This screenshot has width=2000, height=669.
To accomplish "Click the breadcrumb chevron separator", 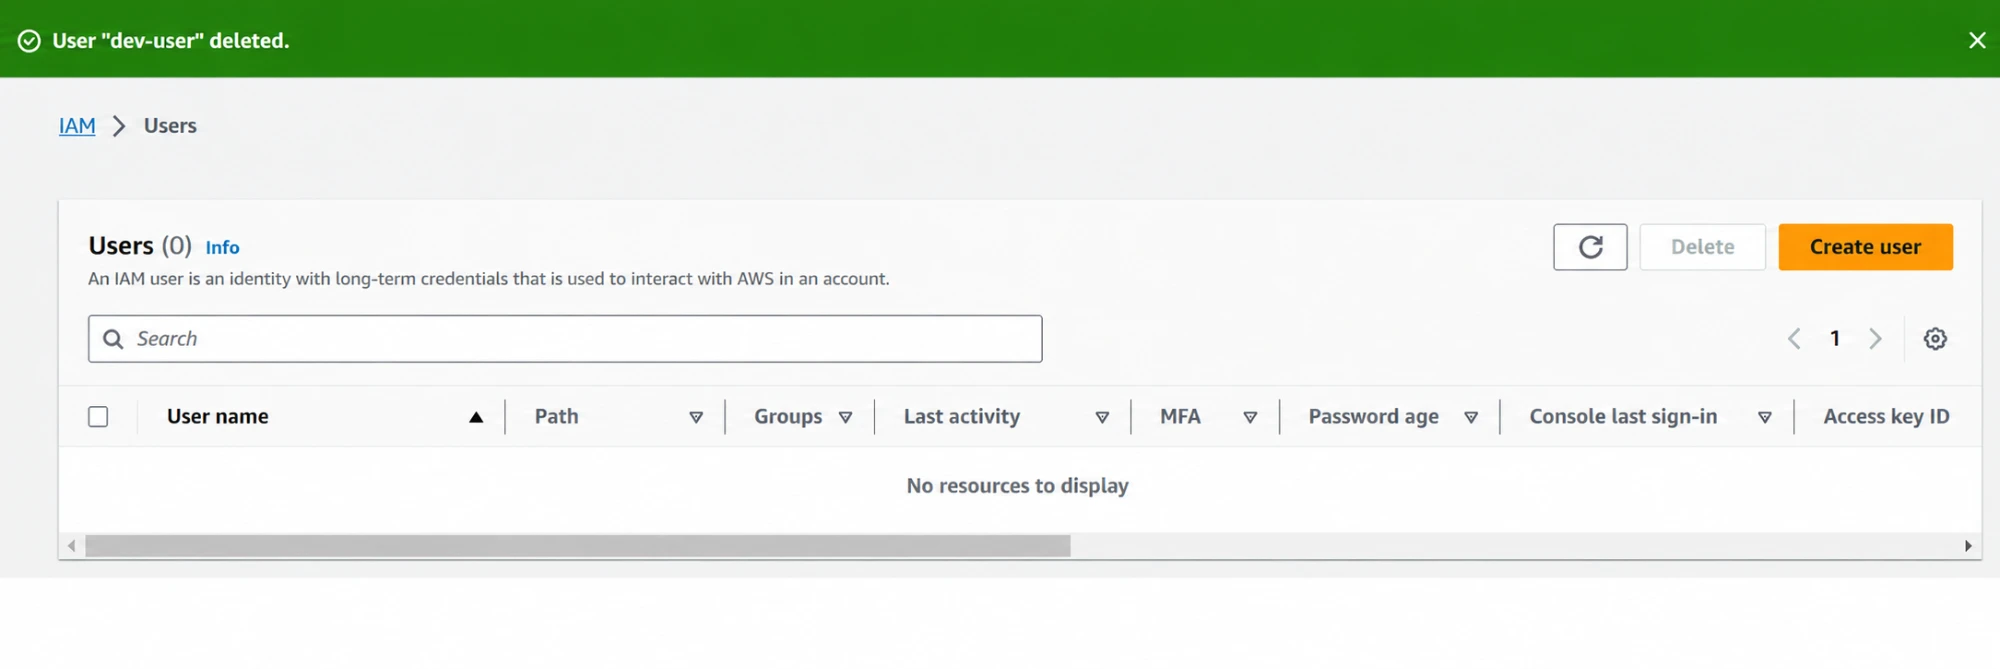I will tap(119, 126).
